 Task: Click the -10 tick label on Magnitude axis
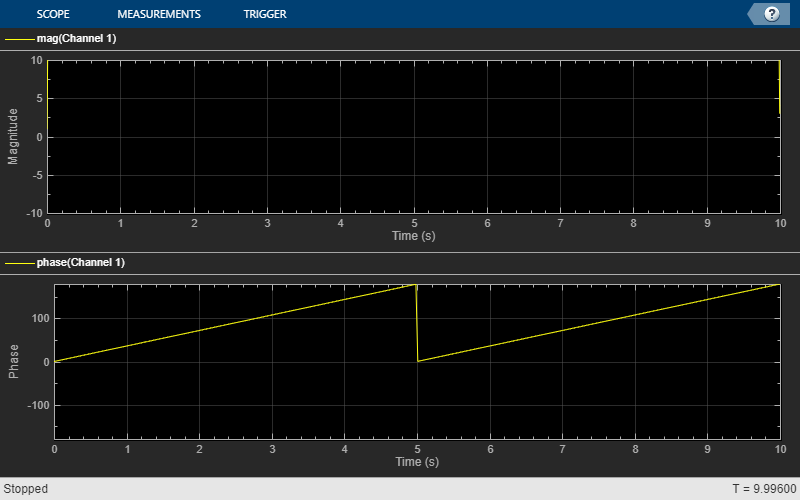tap(35, 213)
